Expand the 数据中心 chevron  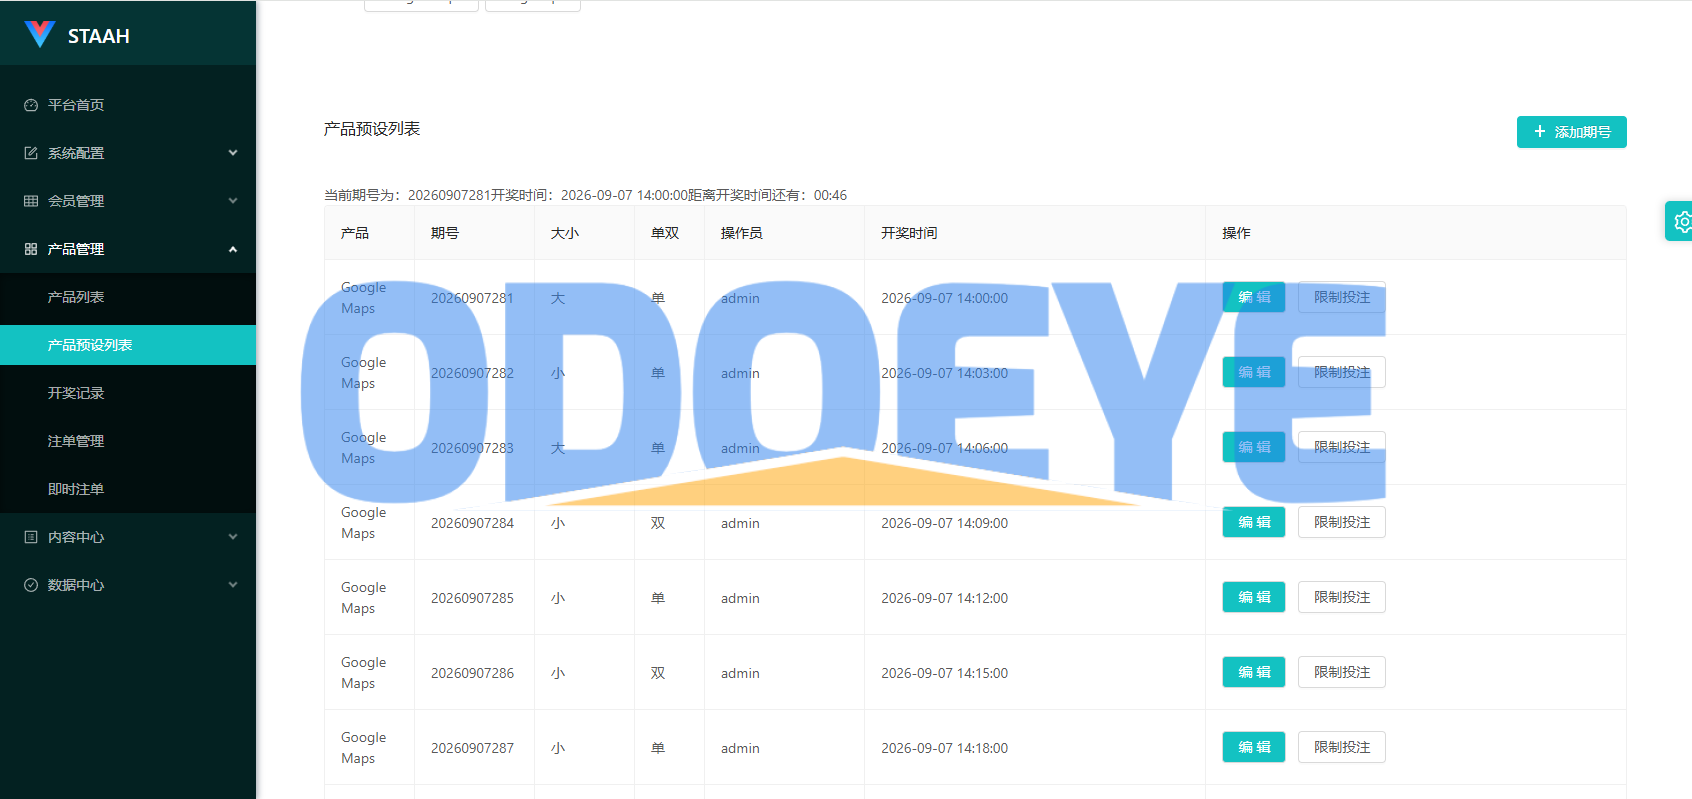point(233,585)
